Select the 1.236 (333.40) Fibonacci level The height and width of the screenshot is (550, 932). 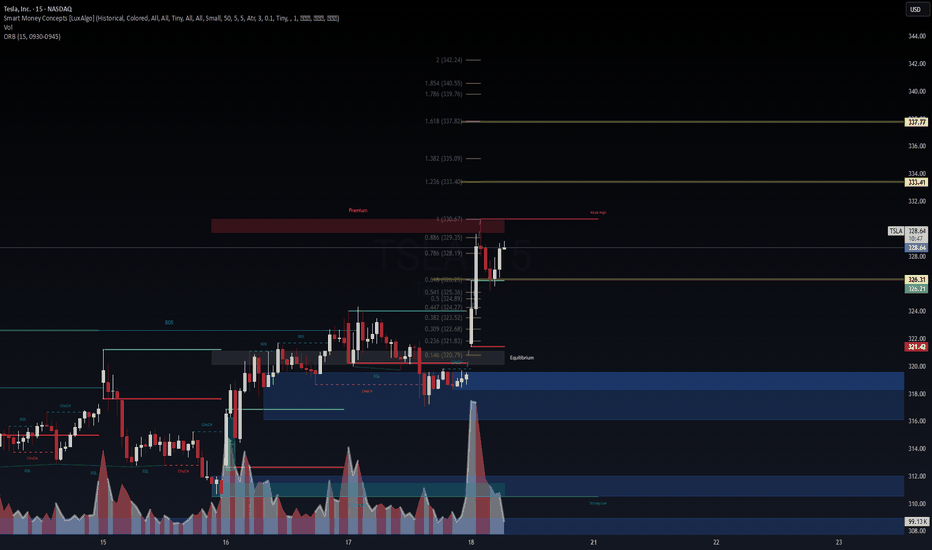[x=443, y=181]
